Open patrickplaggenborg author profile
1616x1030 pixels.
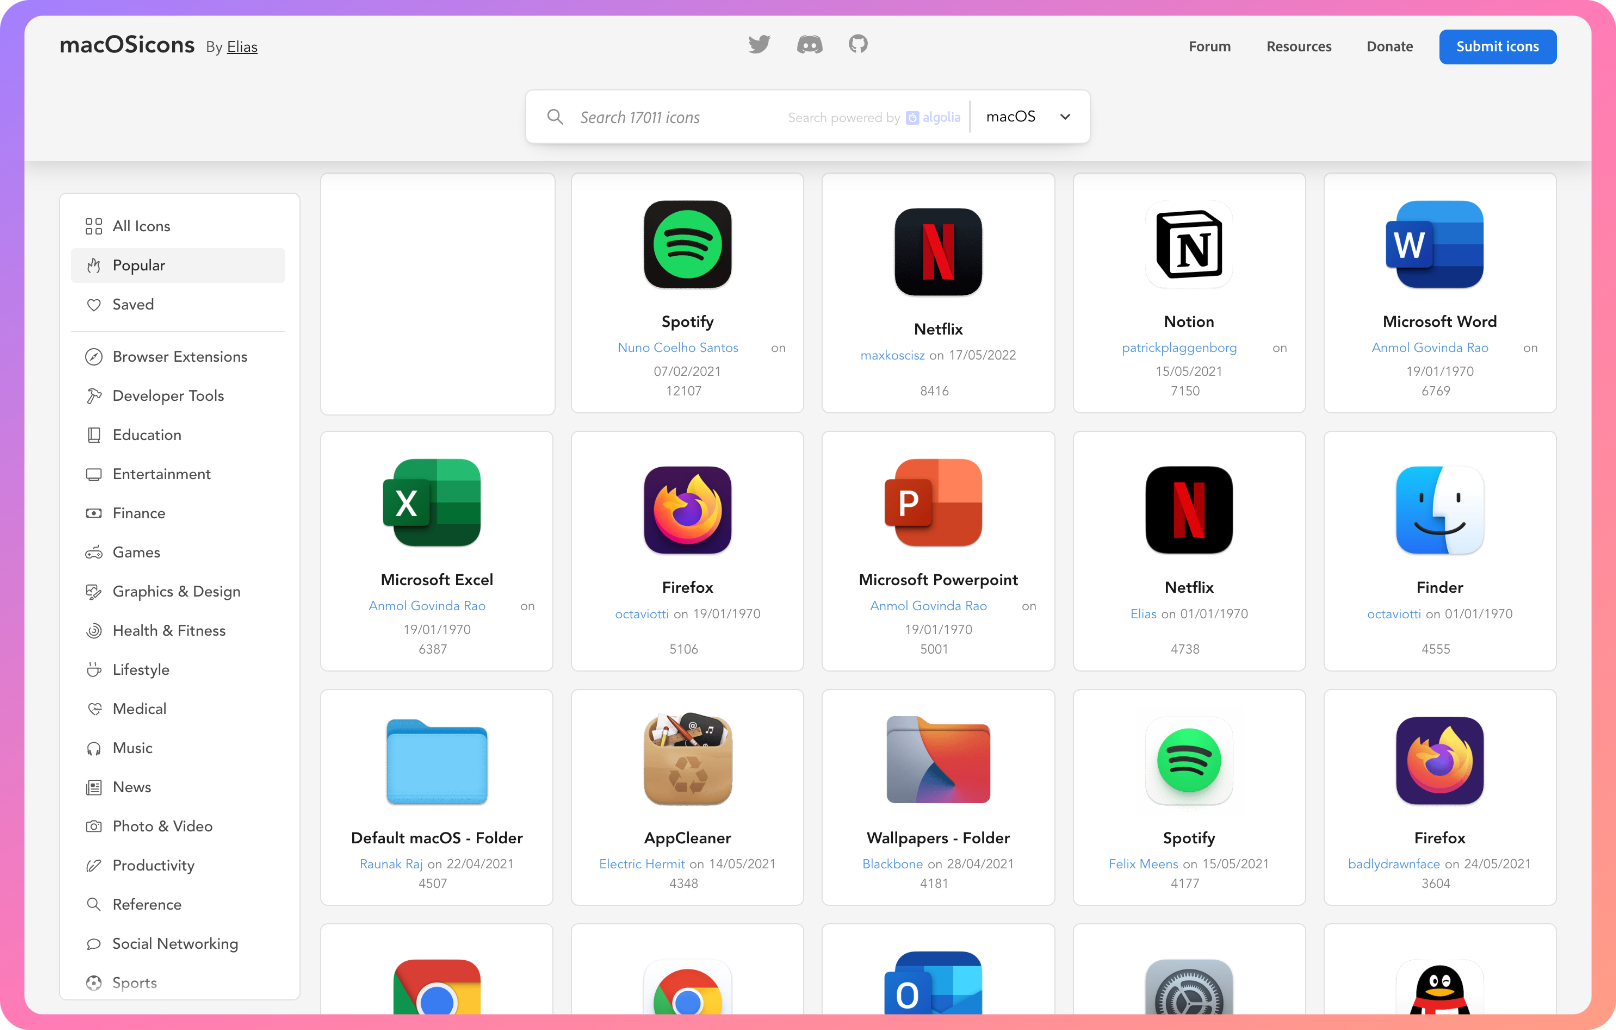[x=1179, y=348]
